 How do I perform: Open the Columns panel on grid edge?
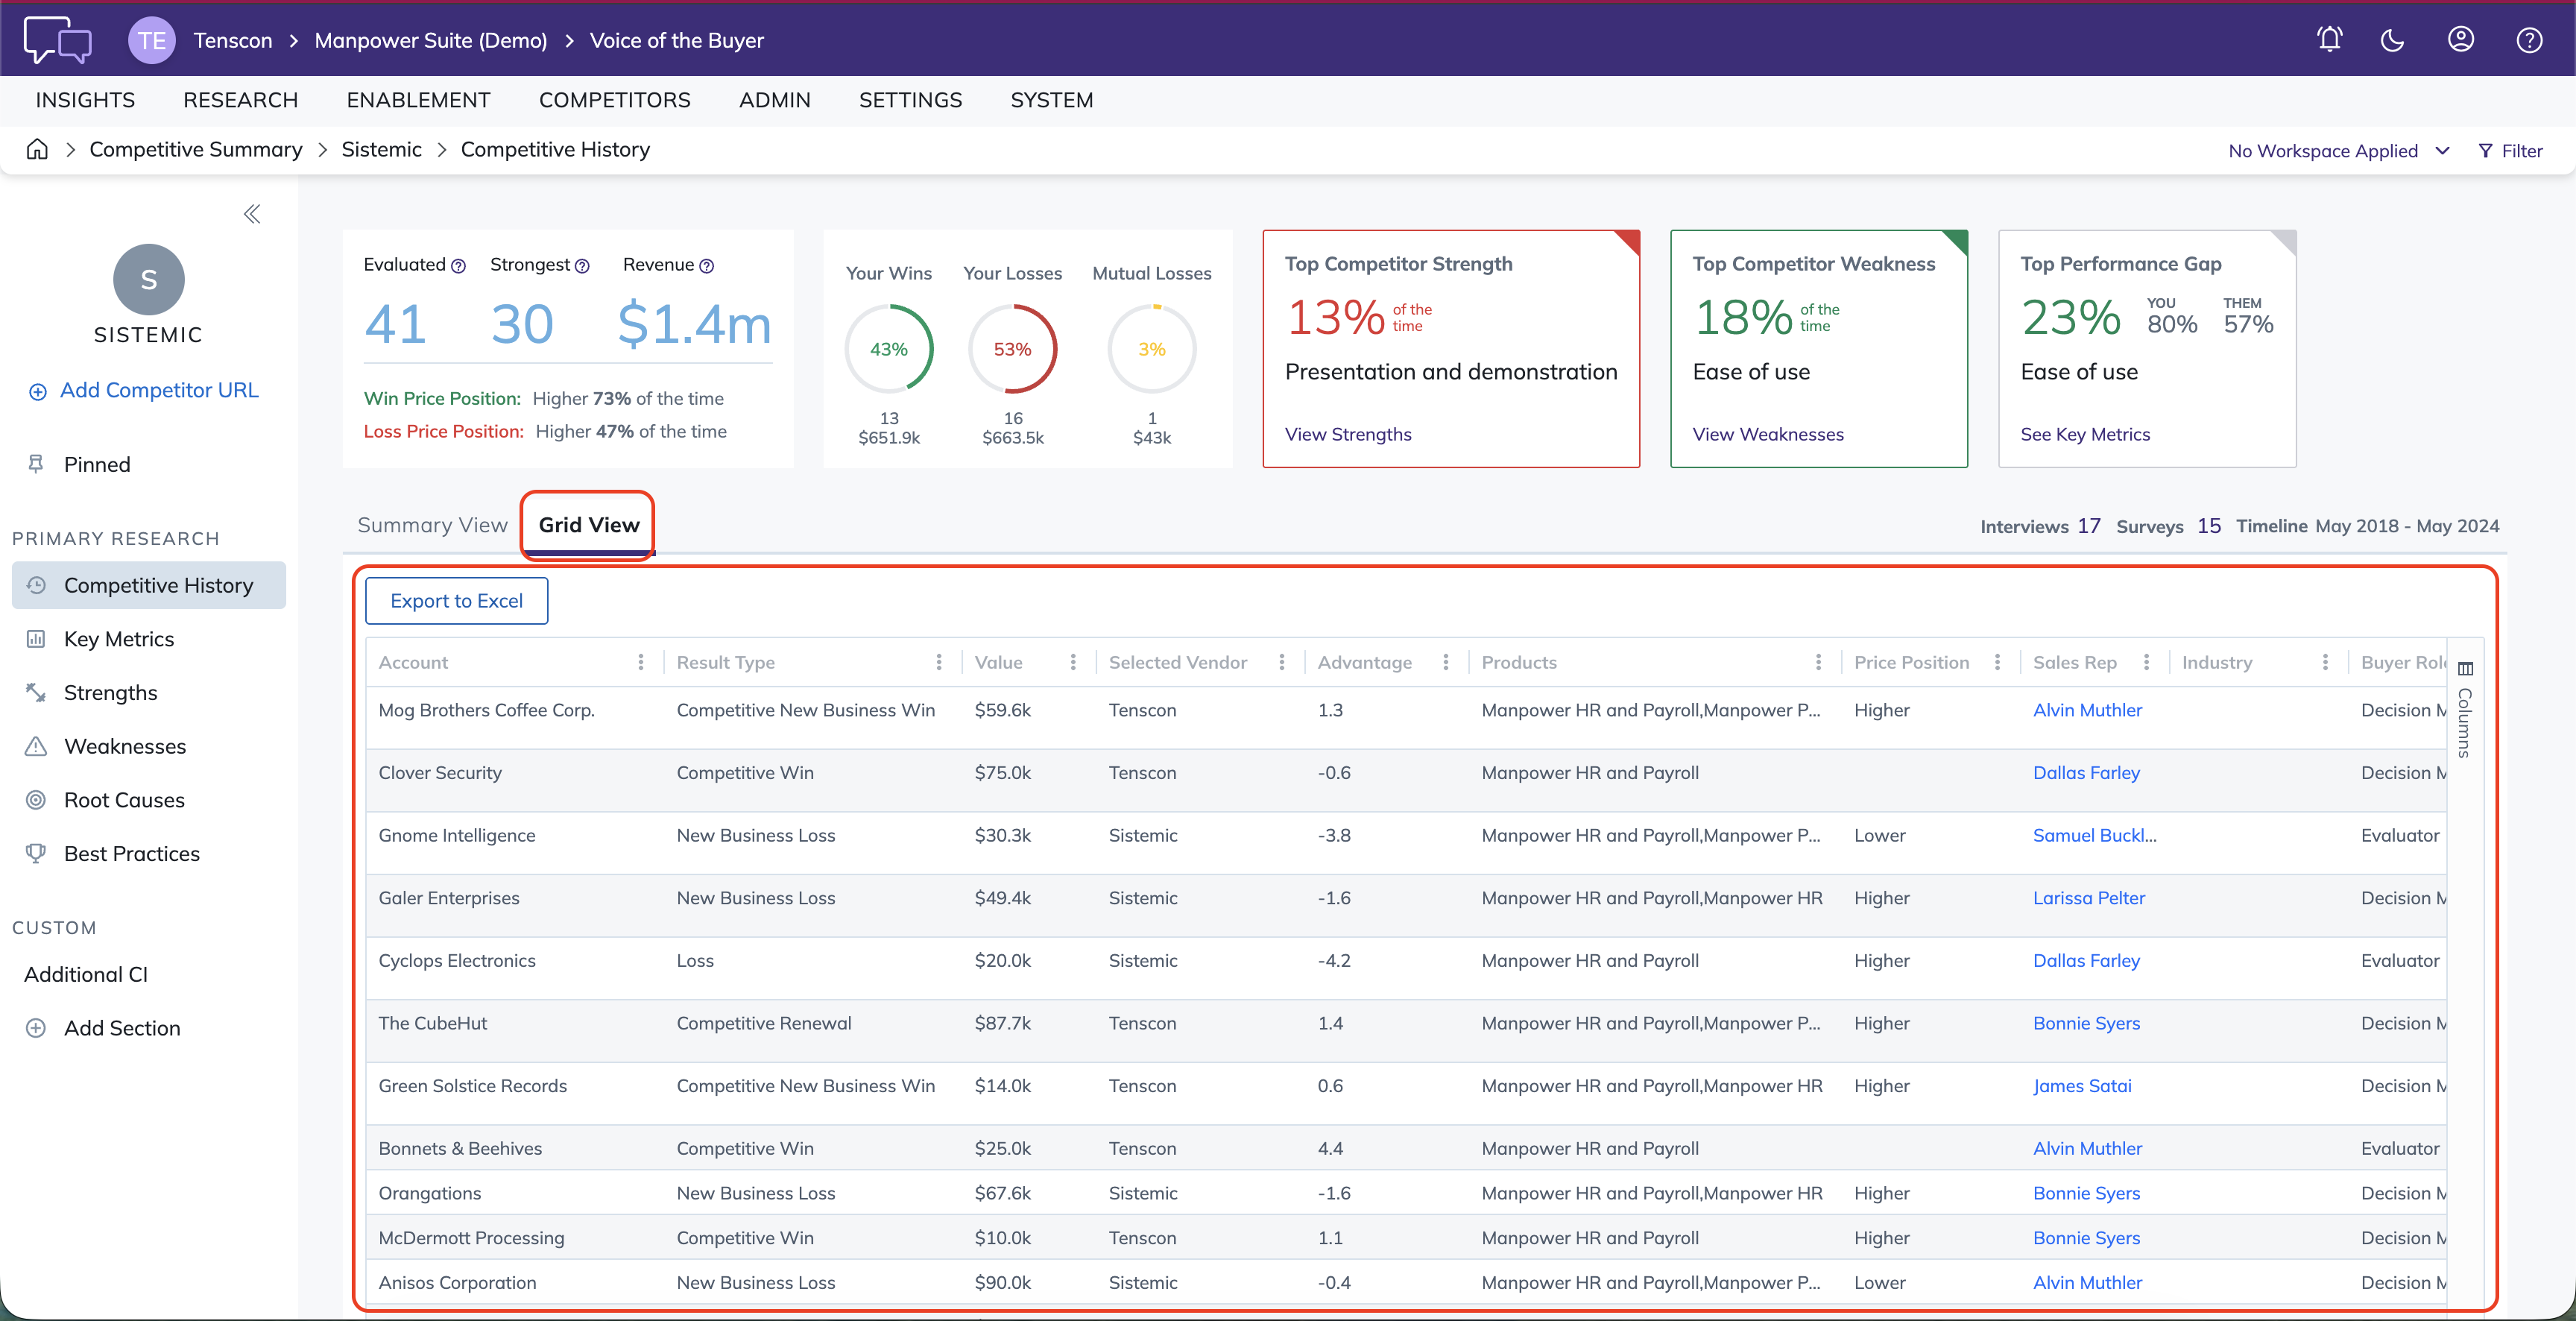tap(2465, 709)
